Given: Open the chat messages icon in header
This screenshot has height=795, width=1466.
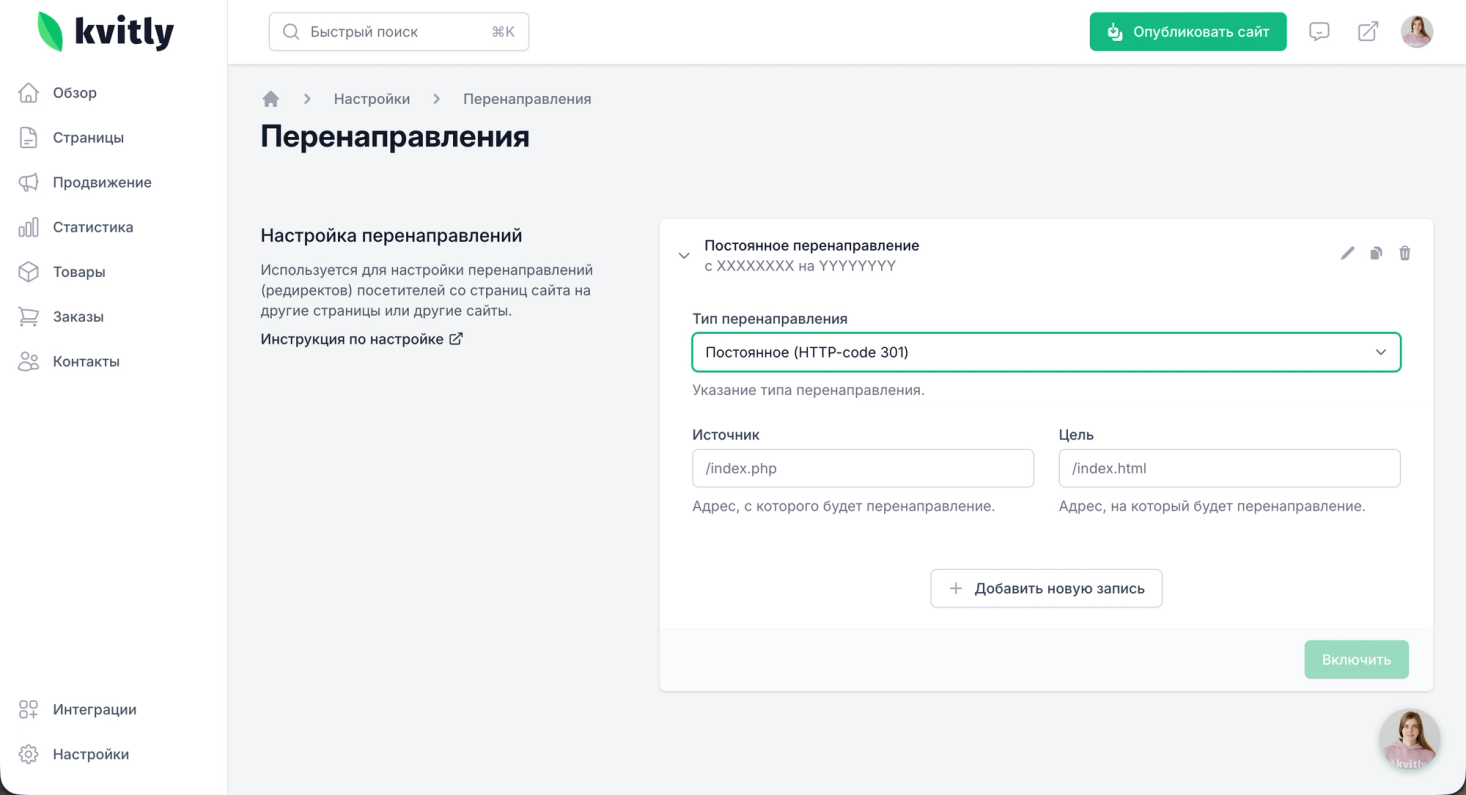Looking at the screenshot, I should pos(1320,32).
